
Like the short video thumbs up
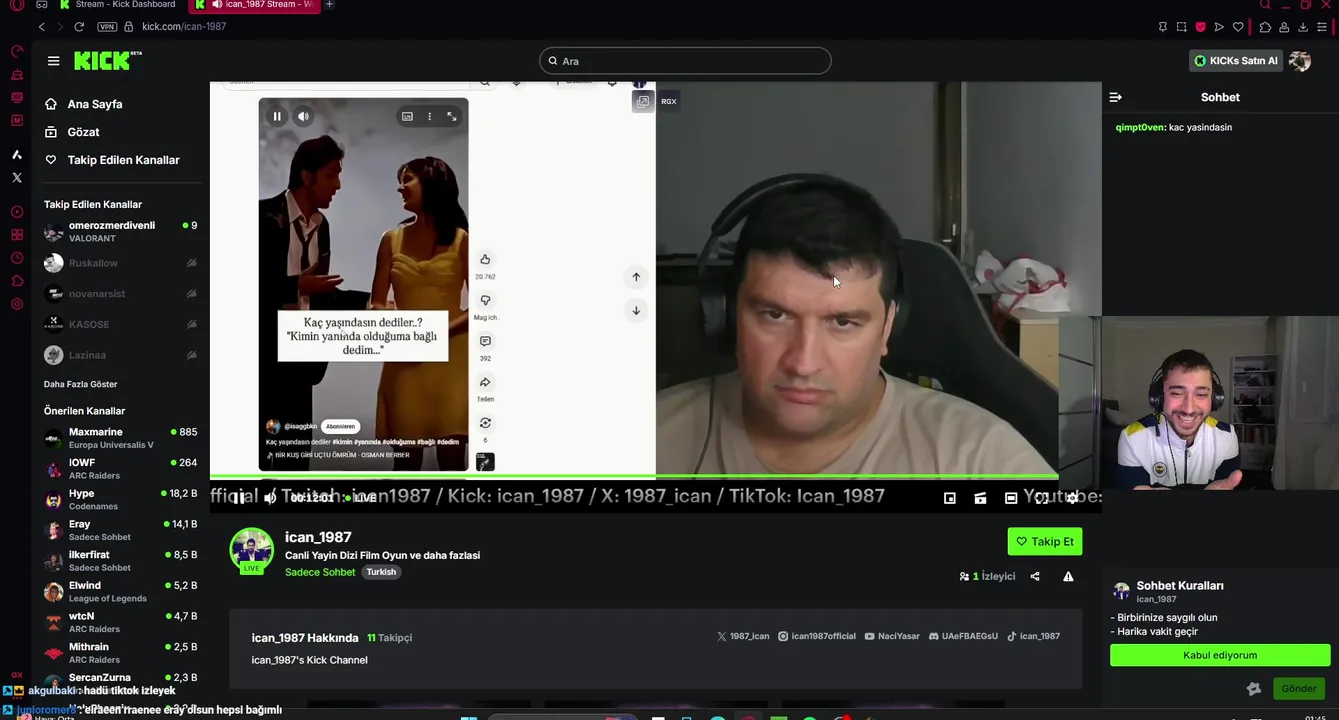tap(485, 259)
